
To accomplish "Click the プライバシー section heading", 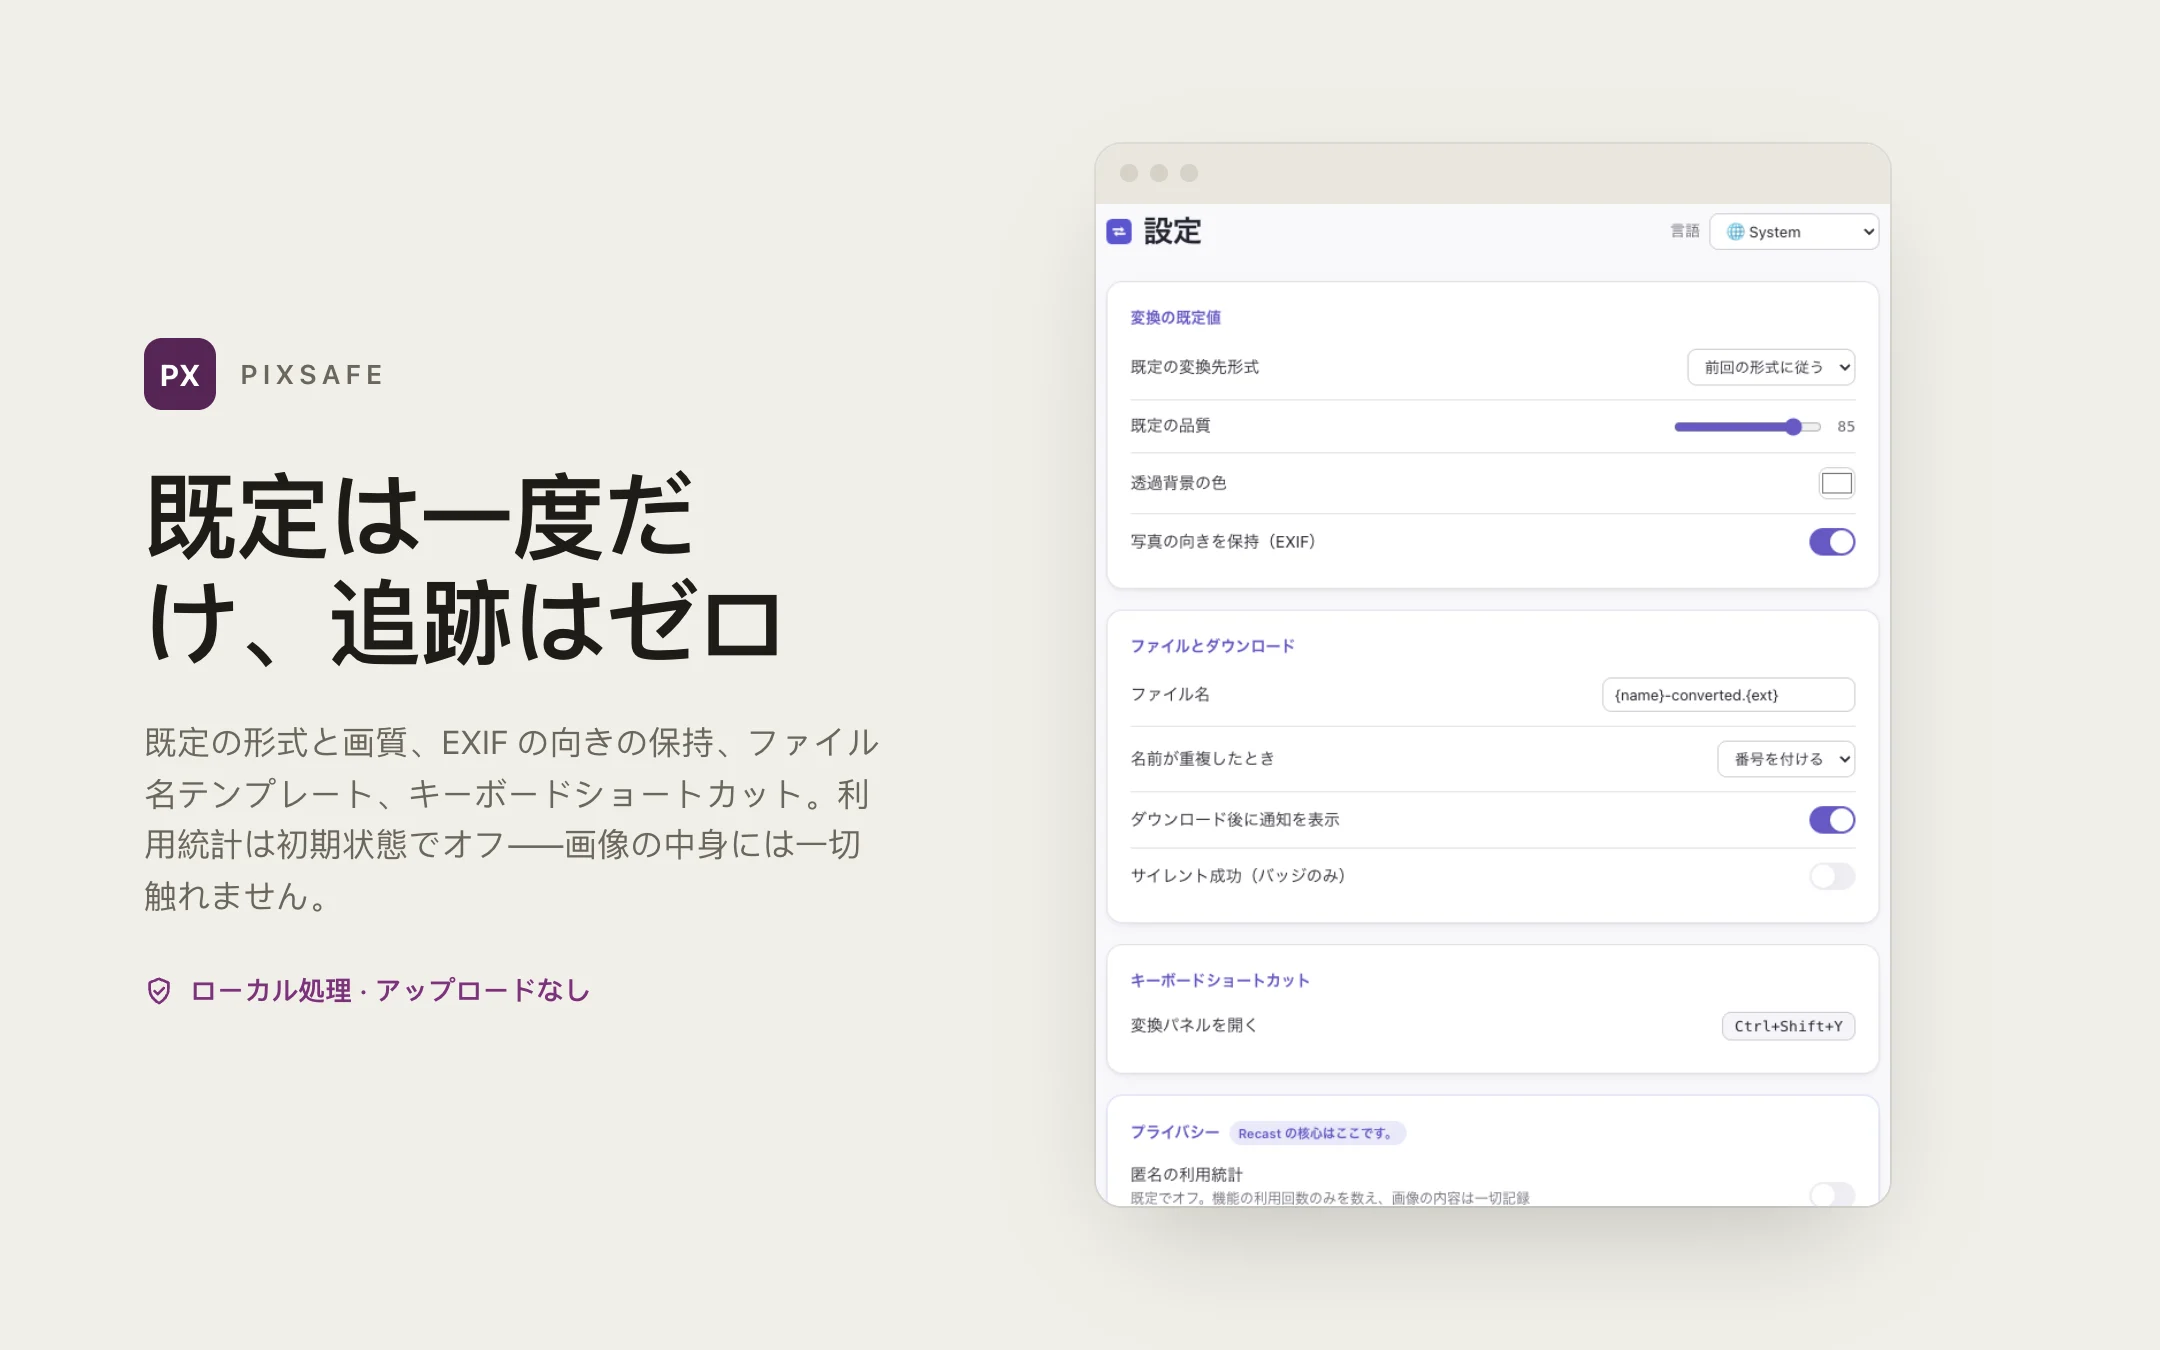I will (x=1174, y=1132).
